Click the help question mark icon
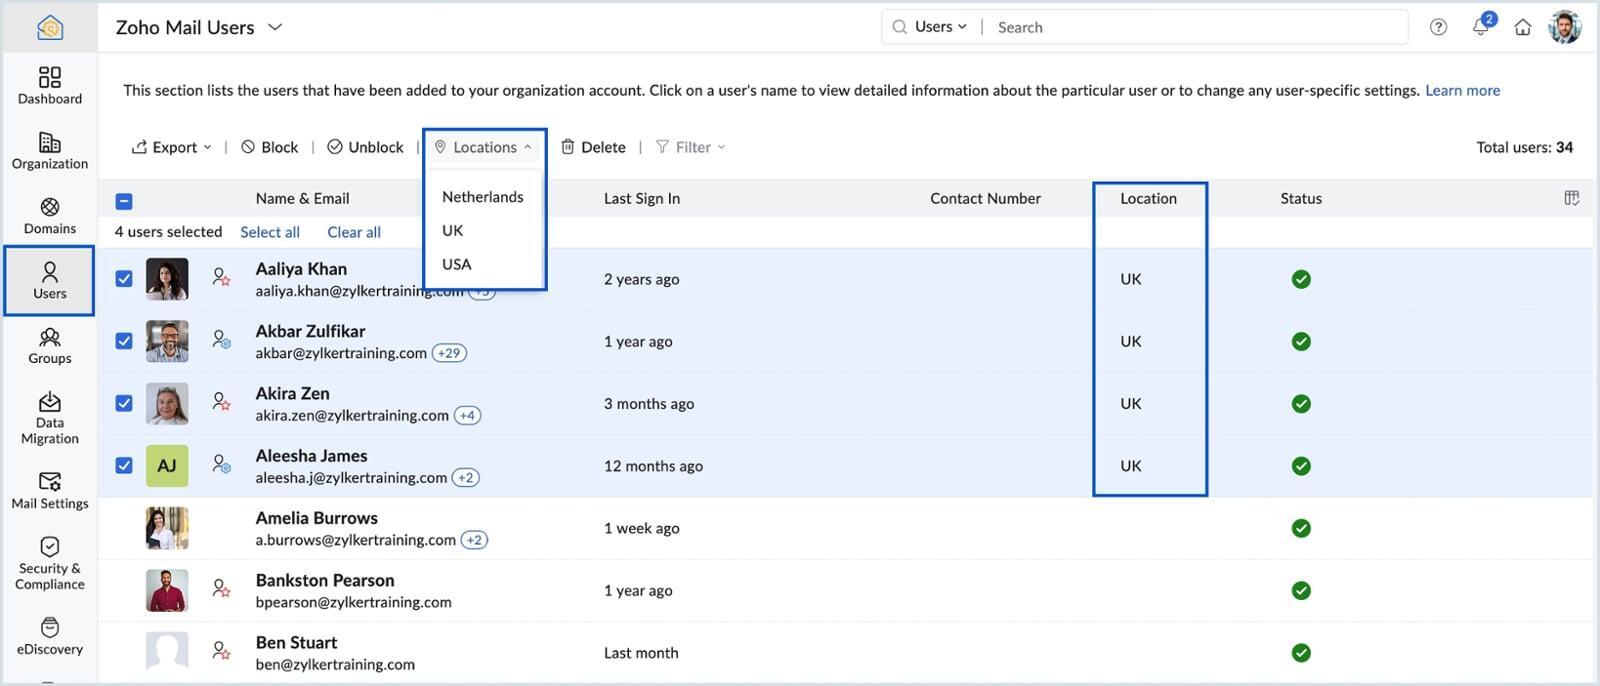The width and height of the screenshot is (1600, 686). (x=1438, y=28)
